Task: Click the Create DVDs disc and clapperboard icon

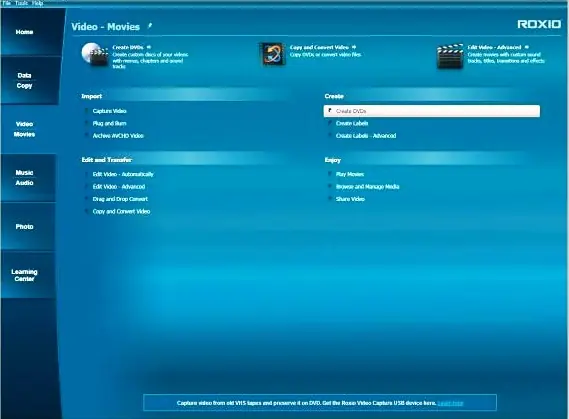Action: [x=95, y=54]
